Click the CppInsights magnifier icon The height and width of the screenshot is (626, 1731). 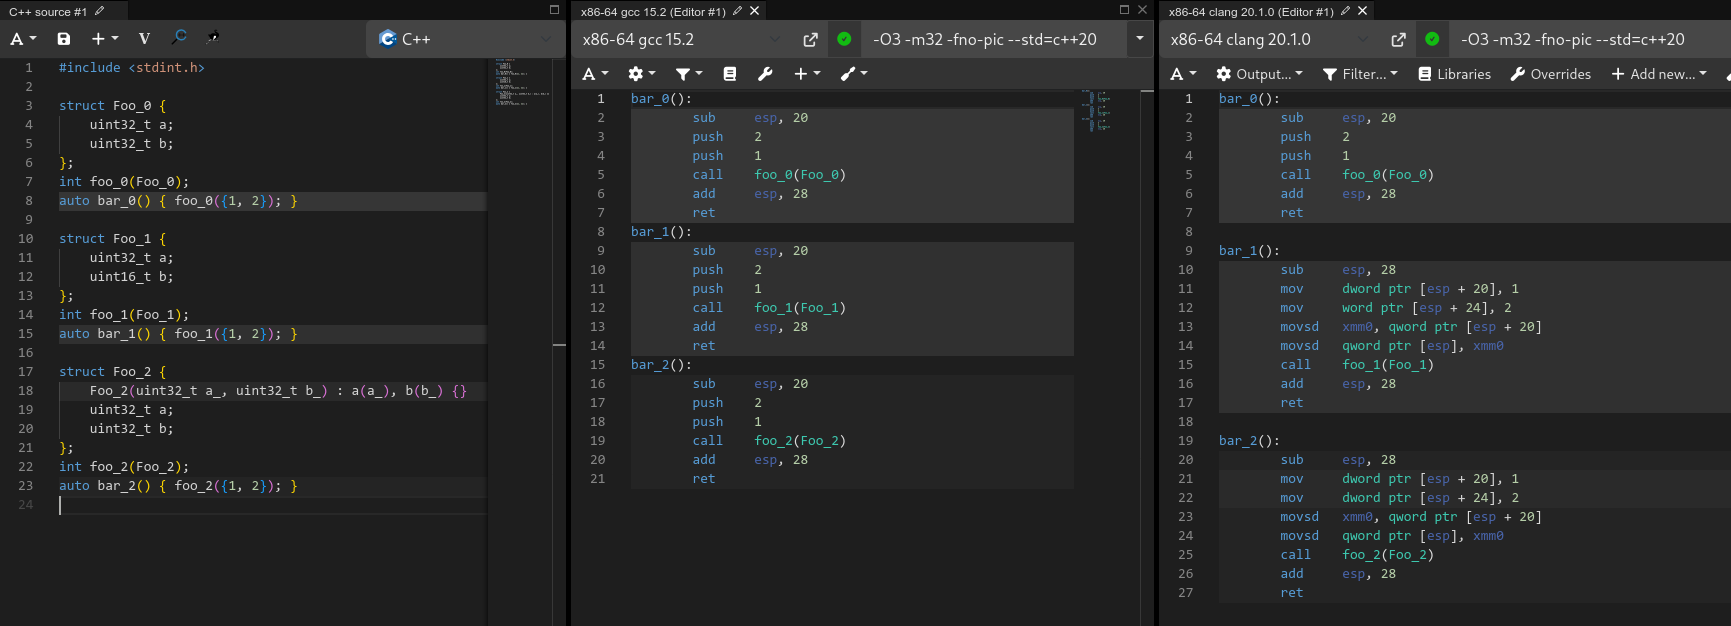pyautogui.click(x=179, y=38)
